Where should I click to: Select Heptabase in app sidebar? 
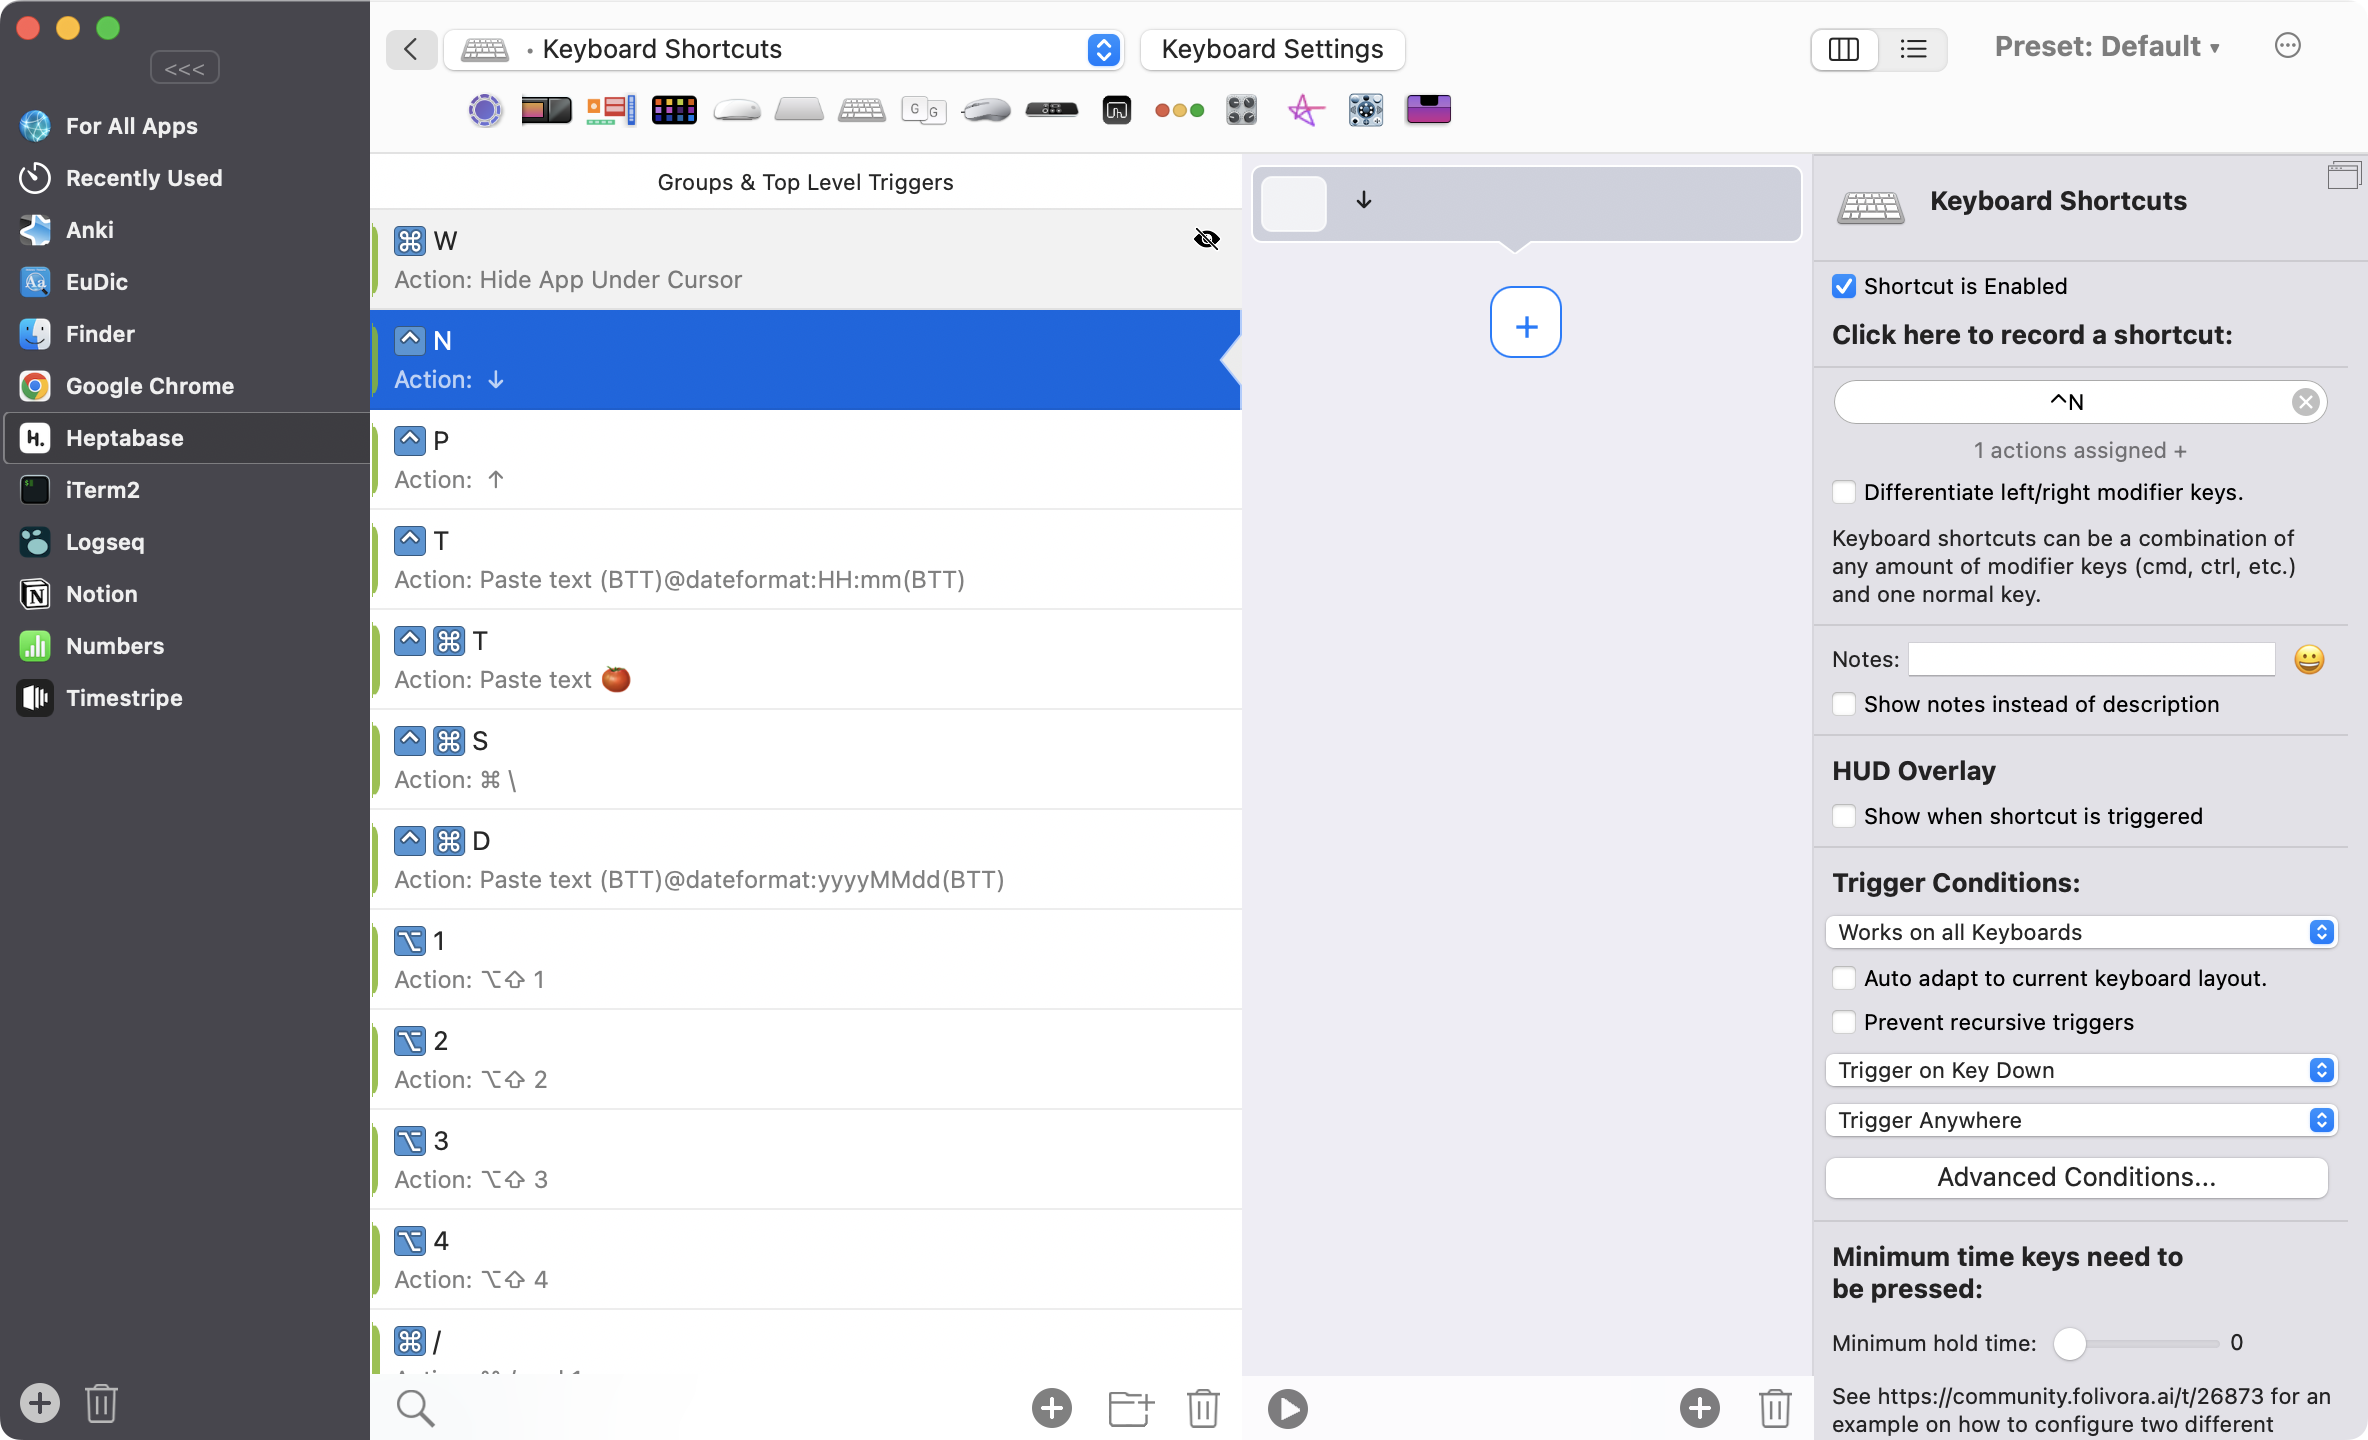[x=124, y=438]
